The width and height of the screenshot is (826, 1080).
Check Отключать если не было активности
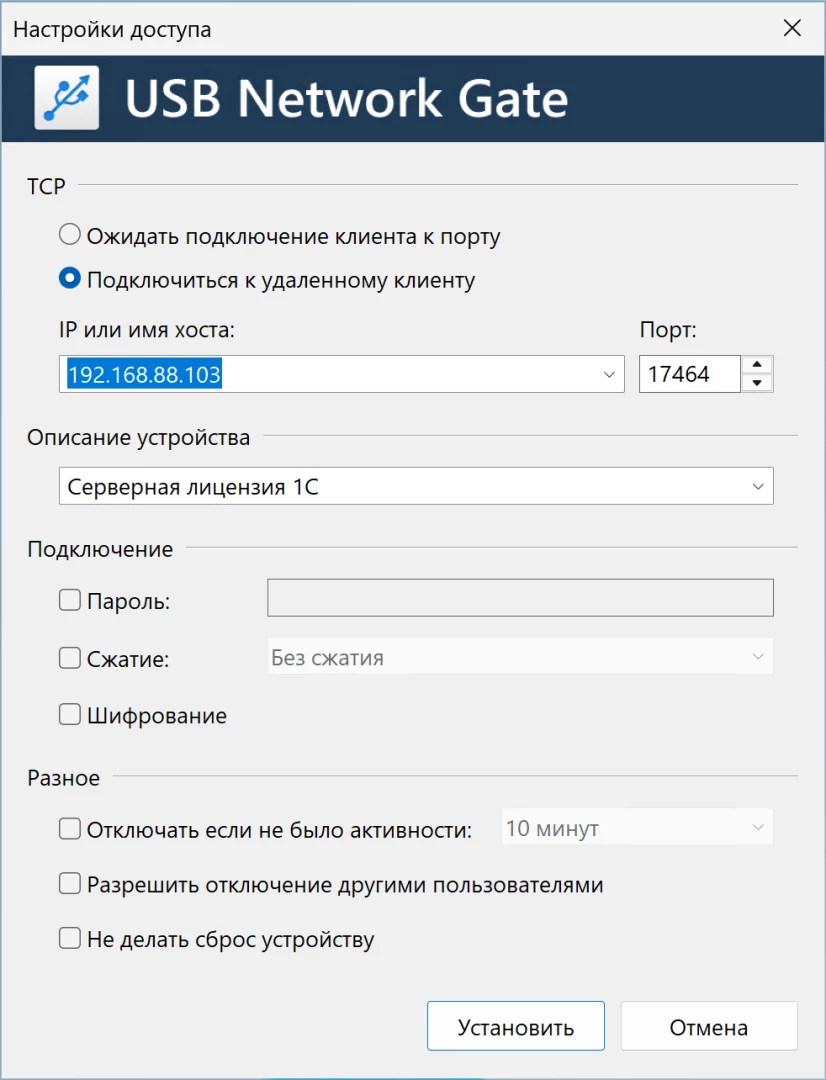coord(70,829)
